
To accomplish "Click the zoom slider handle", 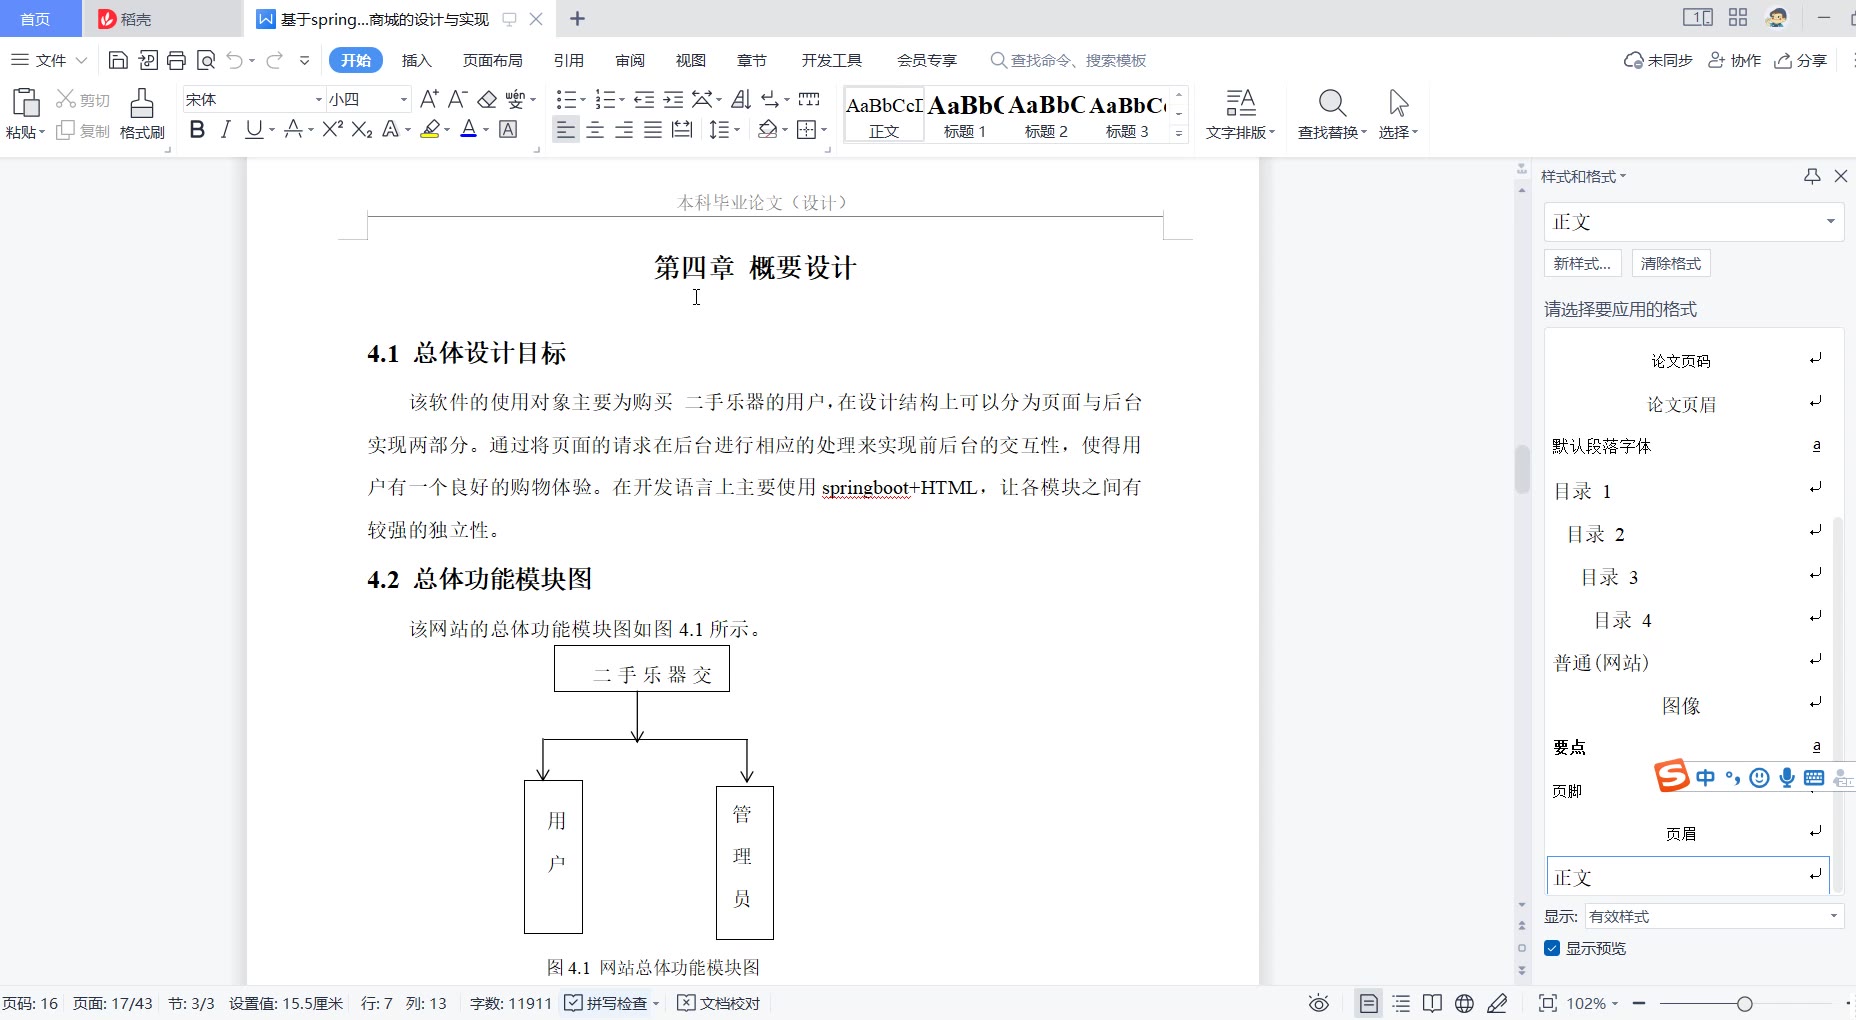I will click(x=1745, y=1003).
